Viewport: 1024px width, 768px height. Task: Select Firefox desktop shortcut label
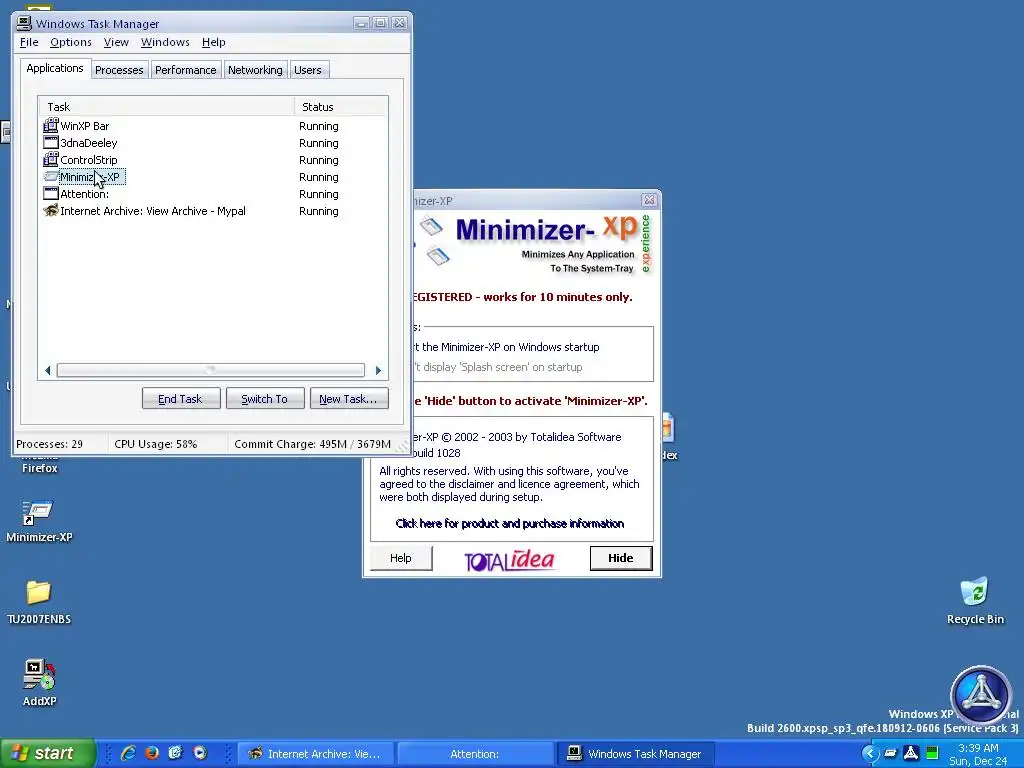click(40, 468)
